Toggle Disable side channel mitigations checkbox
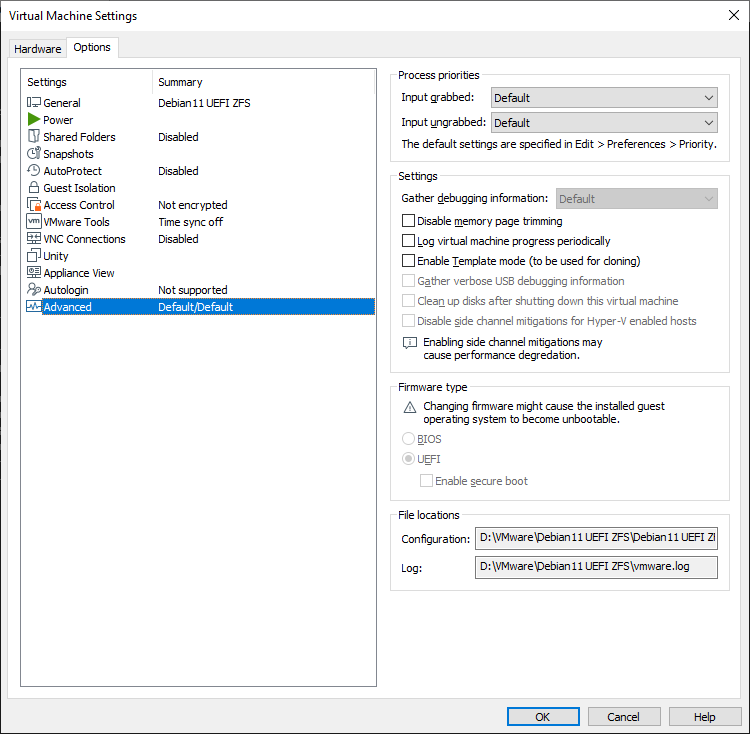Screen dimensions: 750x734 pyautogui.click(x=408, y=321)
